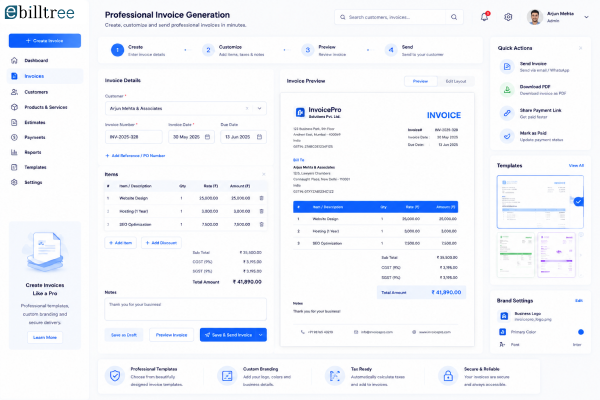Switch to the Edit Layout tab
The width and height of the screenshot is (600, 400).
456,81
